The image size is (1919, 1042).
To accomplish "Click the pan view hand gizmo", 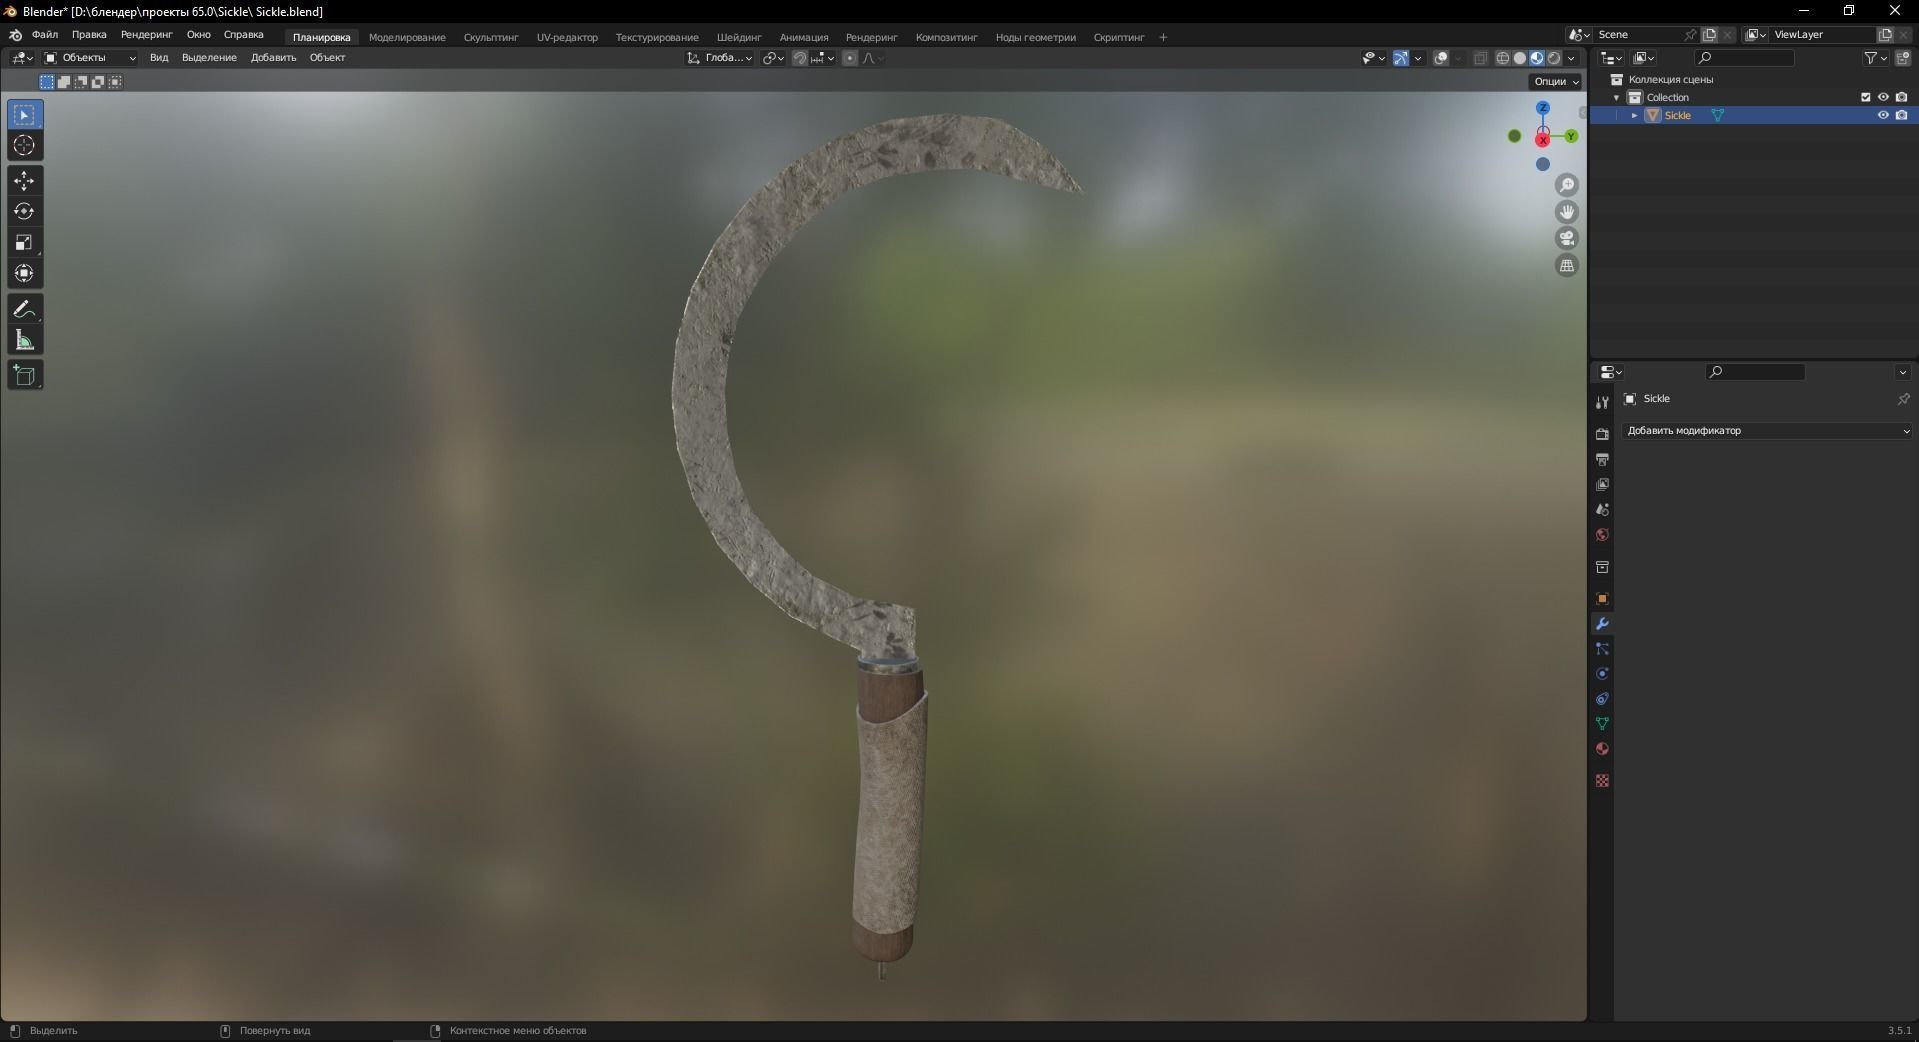I will [x=1567, y=212].
